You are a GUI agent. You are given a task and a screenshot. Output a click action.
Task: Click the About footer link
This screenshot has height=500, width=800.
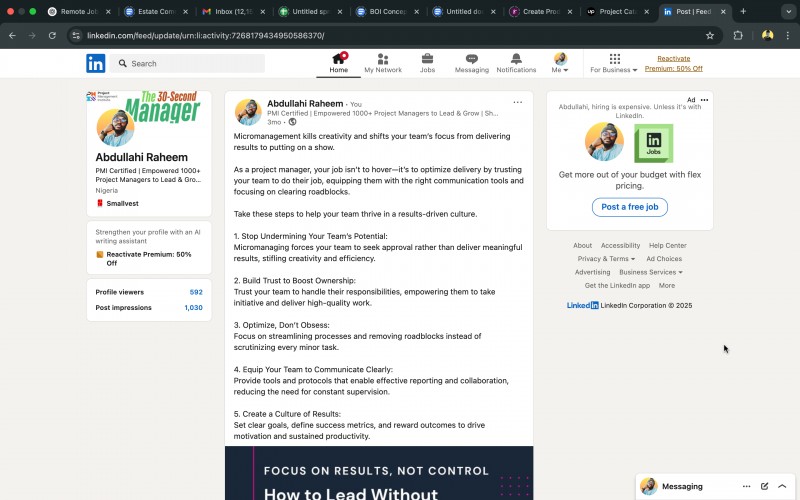click(x=582, y=245)
